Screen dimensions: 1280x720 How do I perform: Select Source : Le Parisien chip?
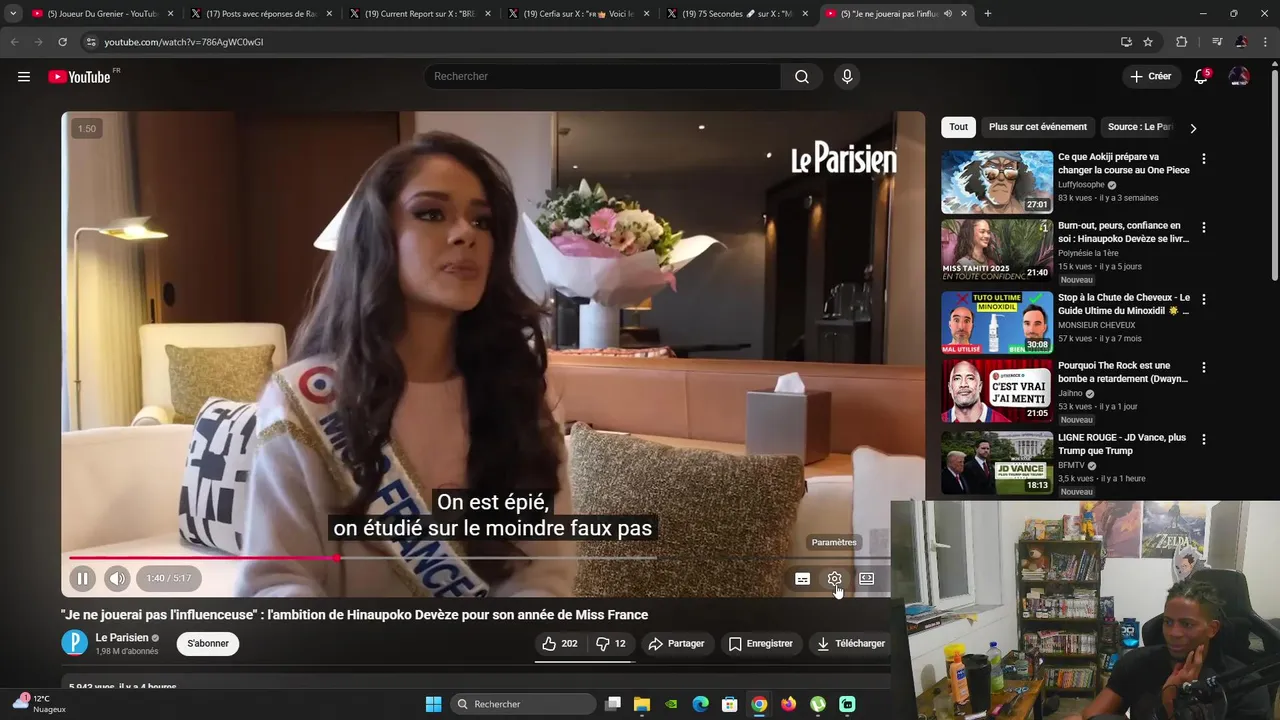coord(1140,127)
